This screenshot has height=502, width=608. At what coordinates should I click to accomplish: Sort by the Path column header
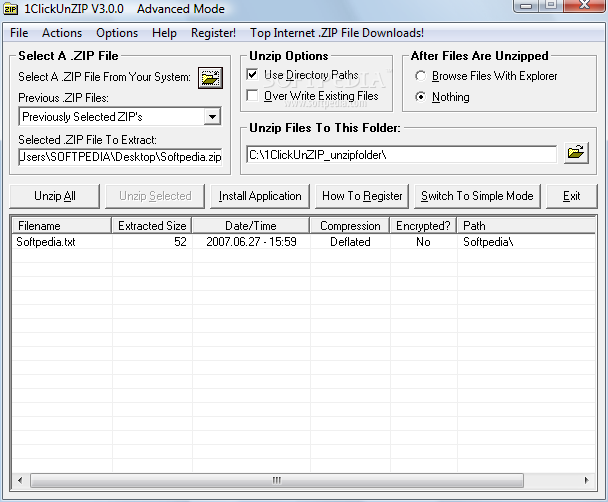(526, 226)
